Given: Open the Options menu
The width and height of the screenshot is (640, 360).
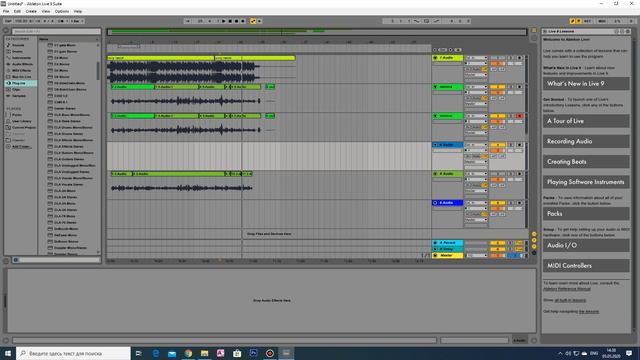Looking at the screenshot, I should pyautogui.click(x=62, y=11).
